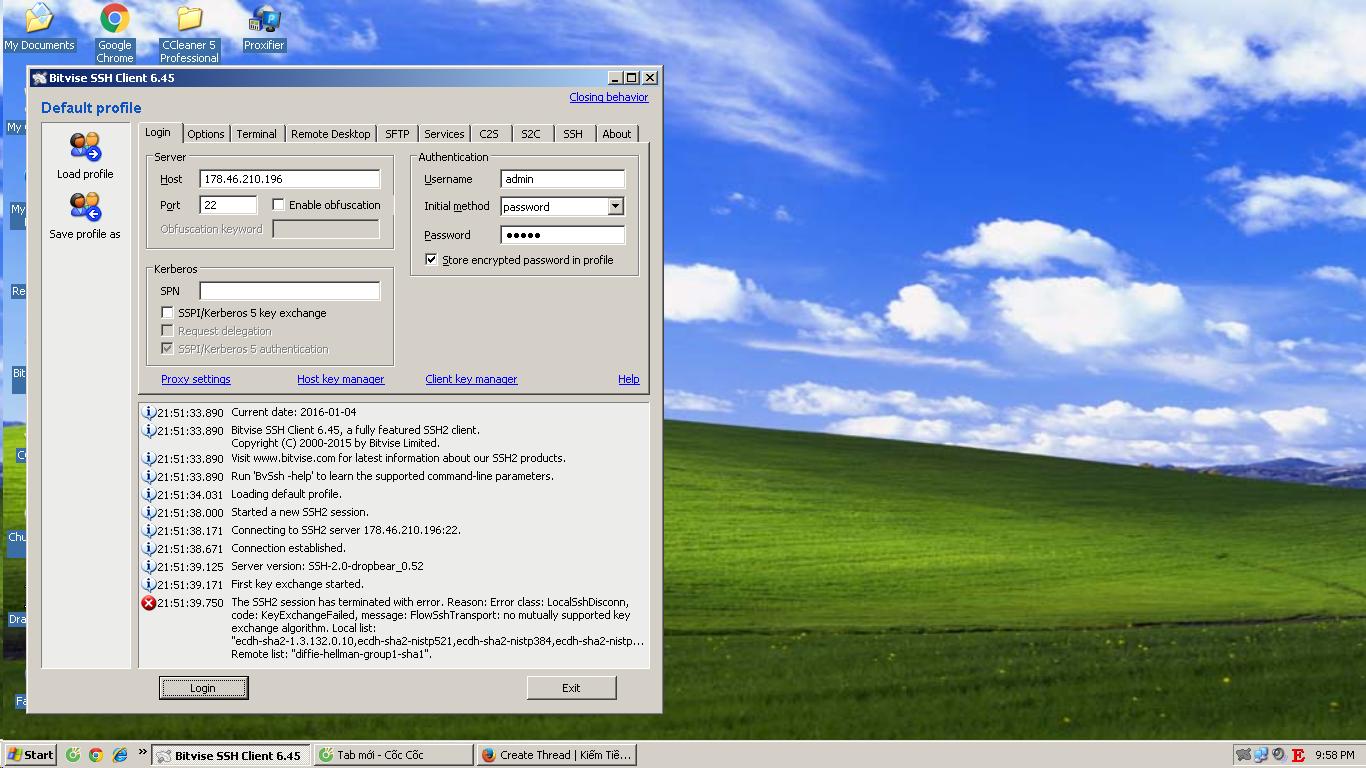Click the Bitvise tray icon in system tray
The height and width of the screenshot is (768, 1366).
1243,755
